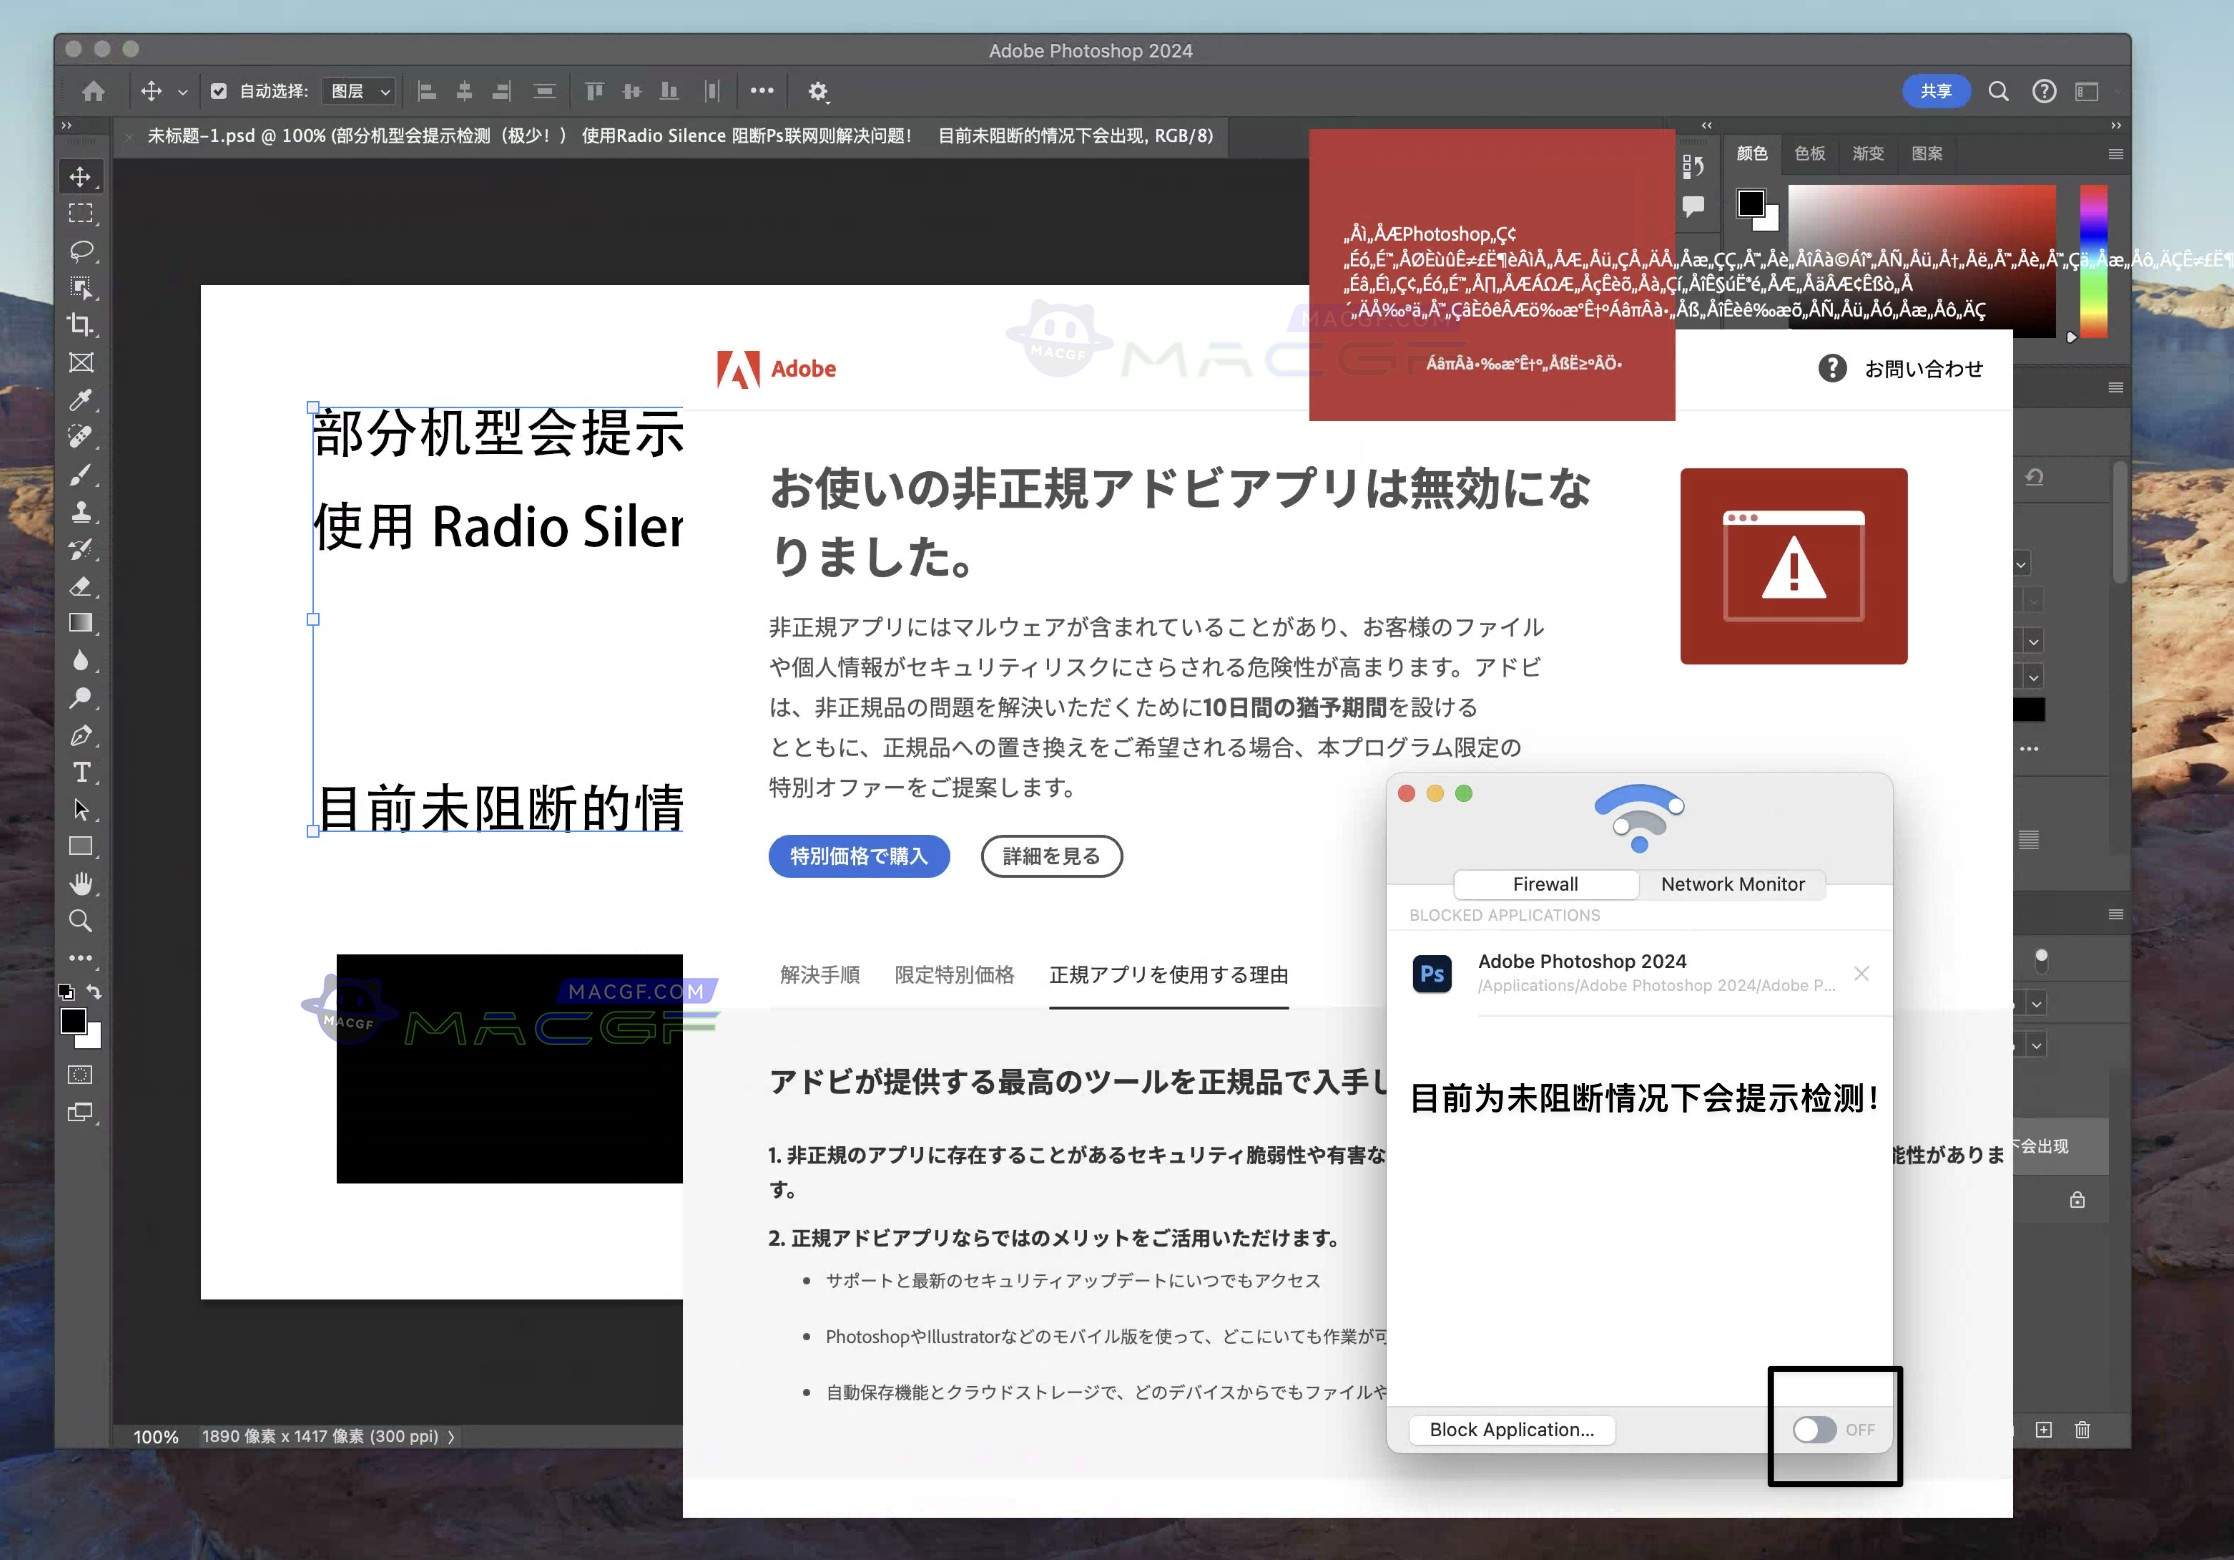Open the Network Monitor tab
The height and width of the screenshot is (1560, 2234).
pos(1732,884)
